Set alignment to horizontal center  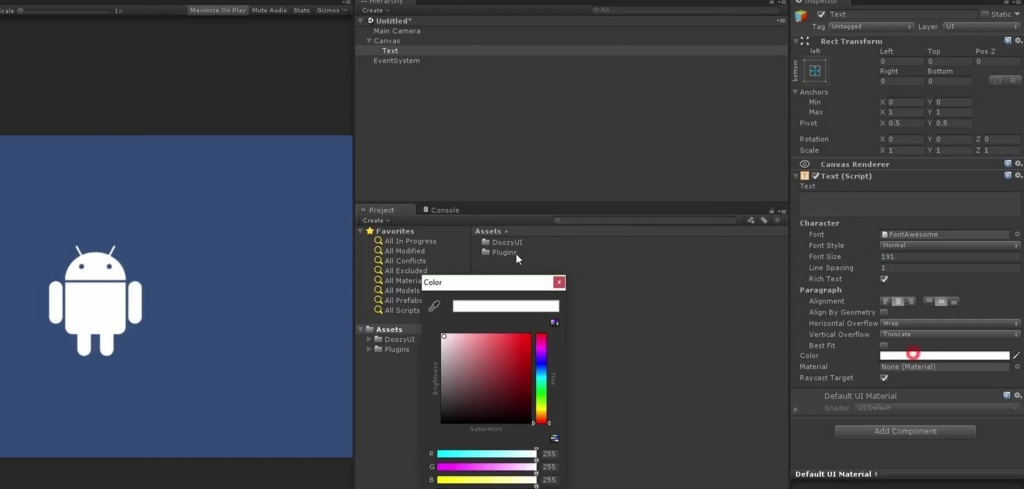pos(898,302)
